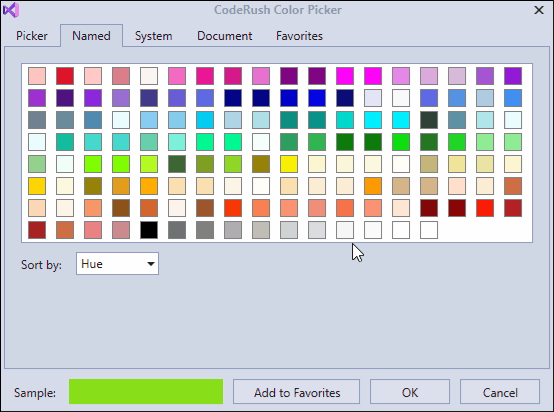Pick the dark slate gray swatch after cyan

(x=429, y=120)
